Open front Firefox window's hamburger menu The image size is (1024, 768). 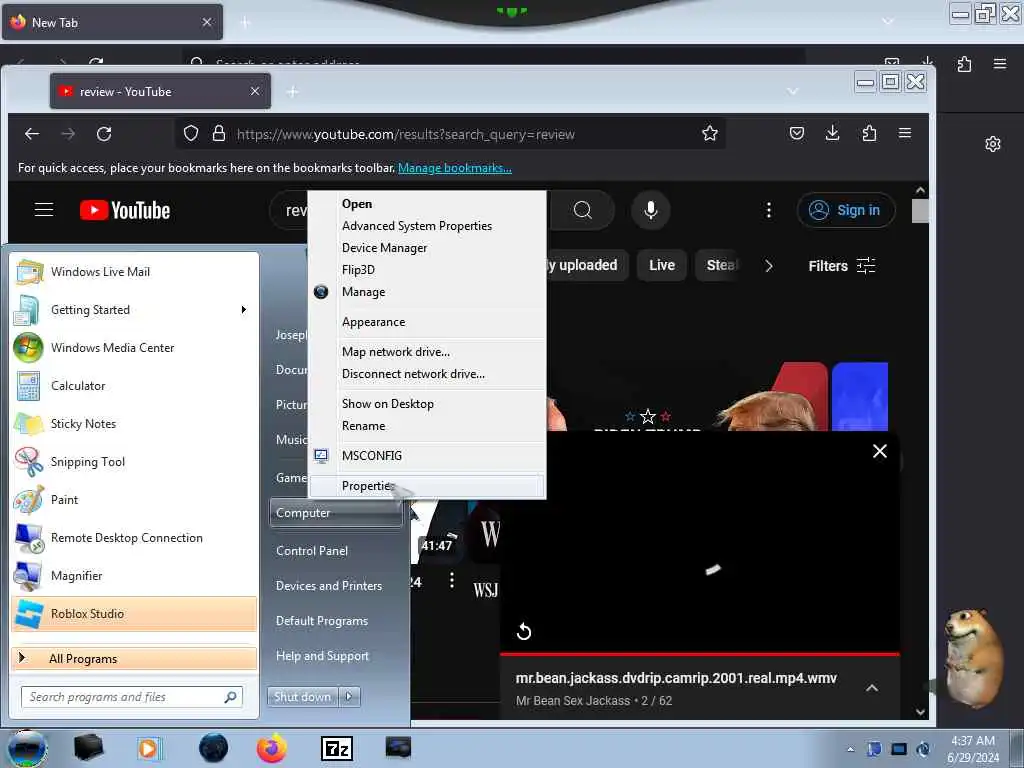point(905,133)
